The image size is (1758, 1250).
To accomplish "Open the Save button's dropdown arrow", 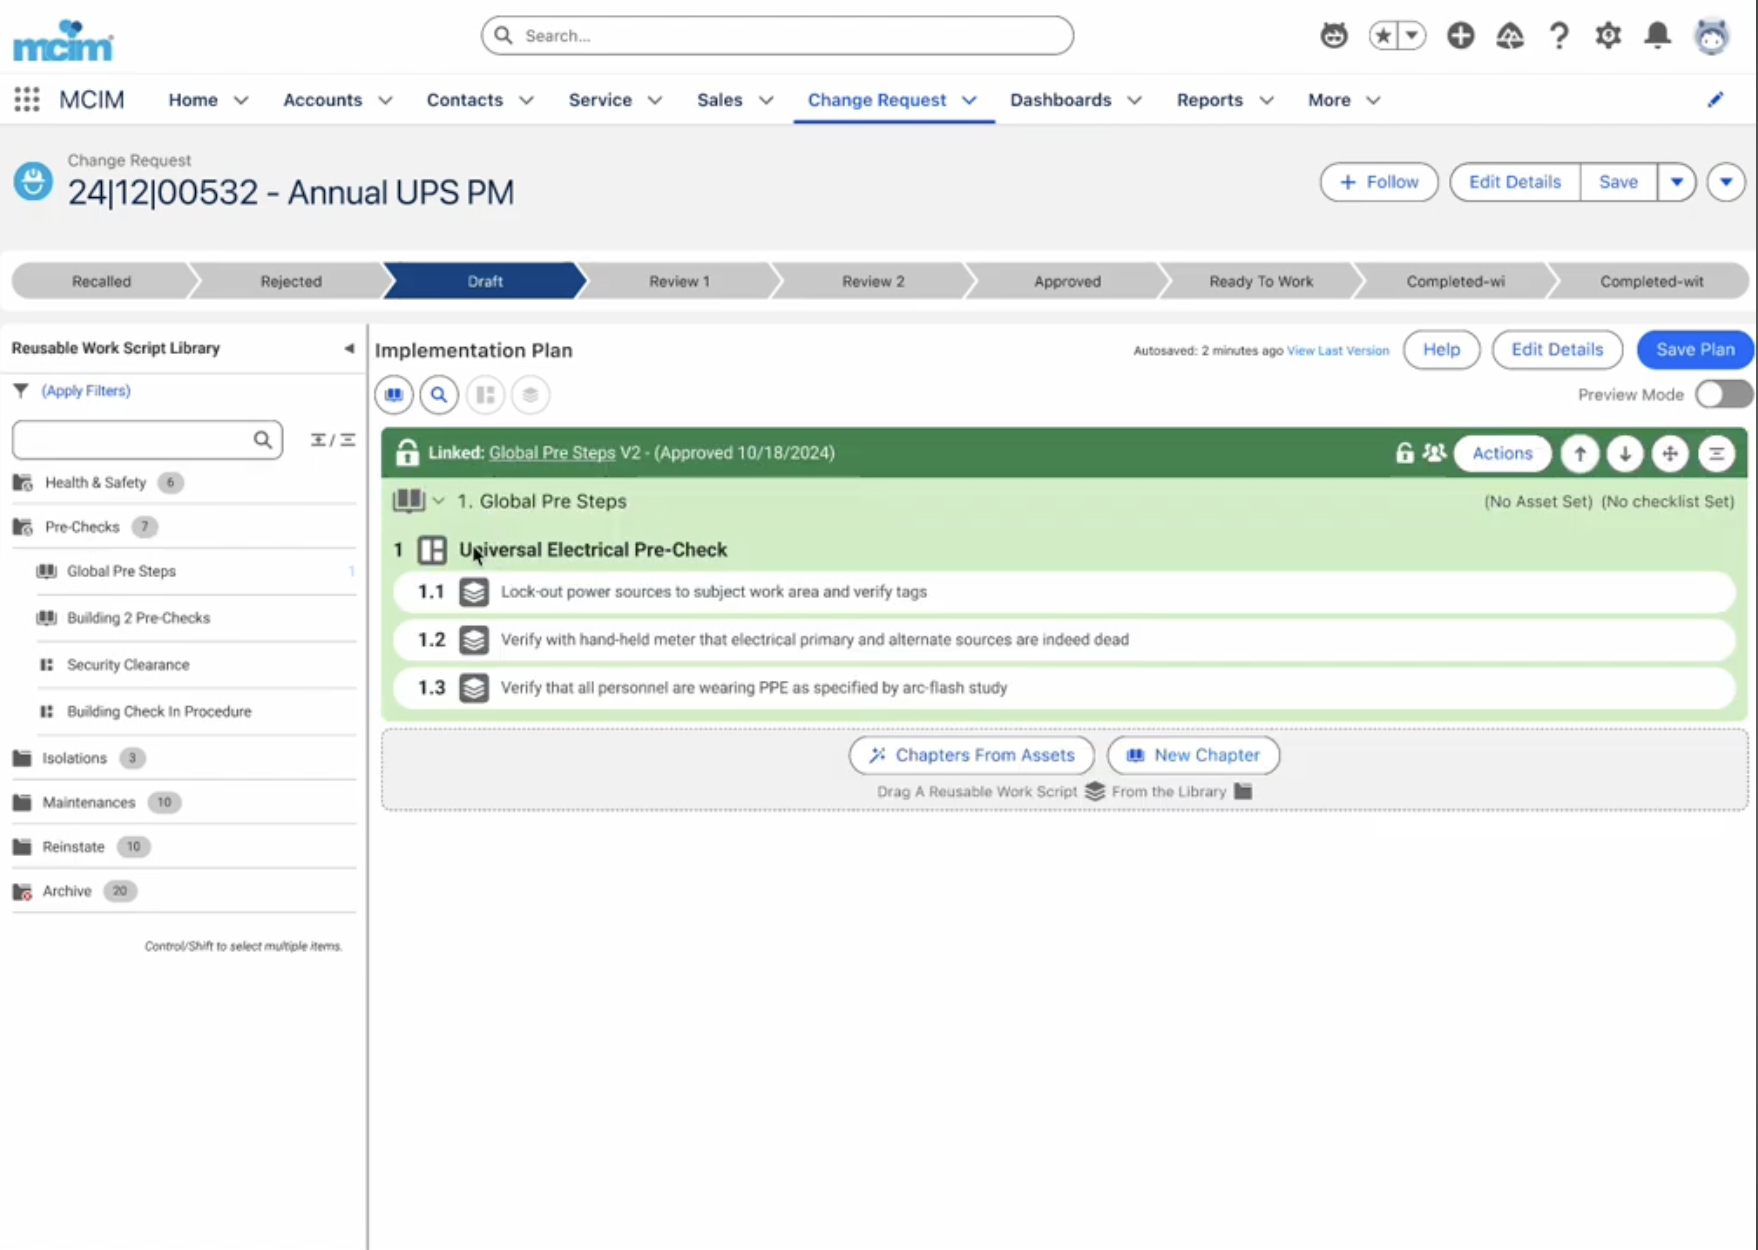I will pyautogui.click(x=1676, y=182).
